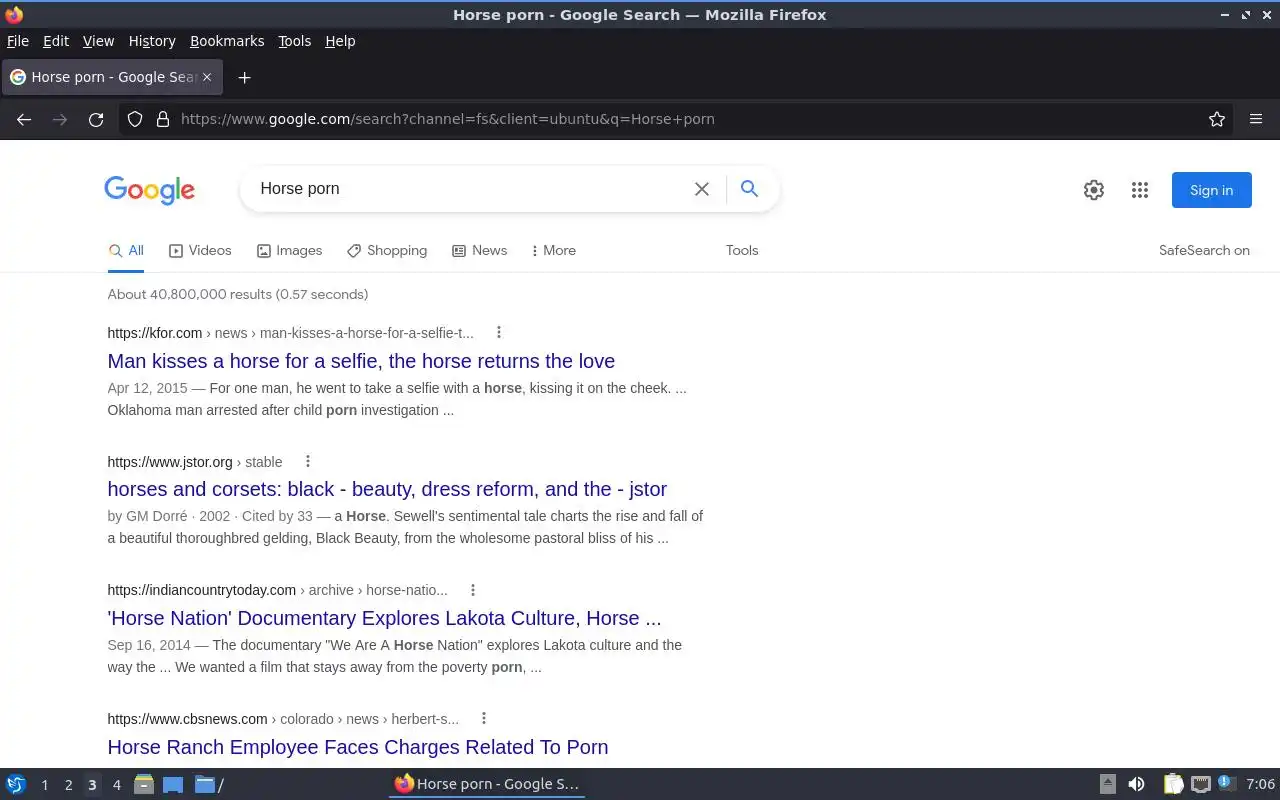The image size is (1280, 800).
Task: Open Firefox hamburger application menu
Action: pyautogui.click(x=1256, y=119)
